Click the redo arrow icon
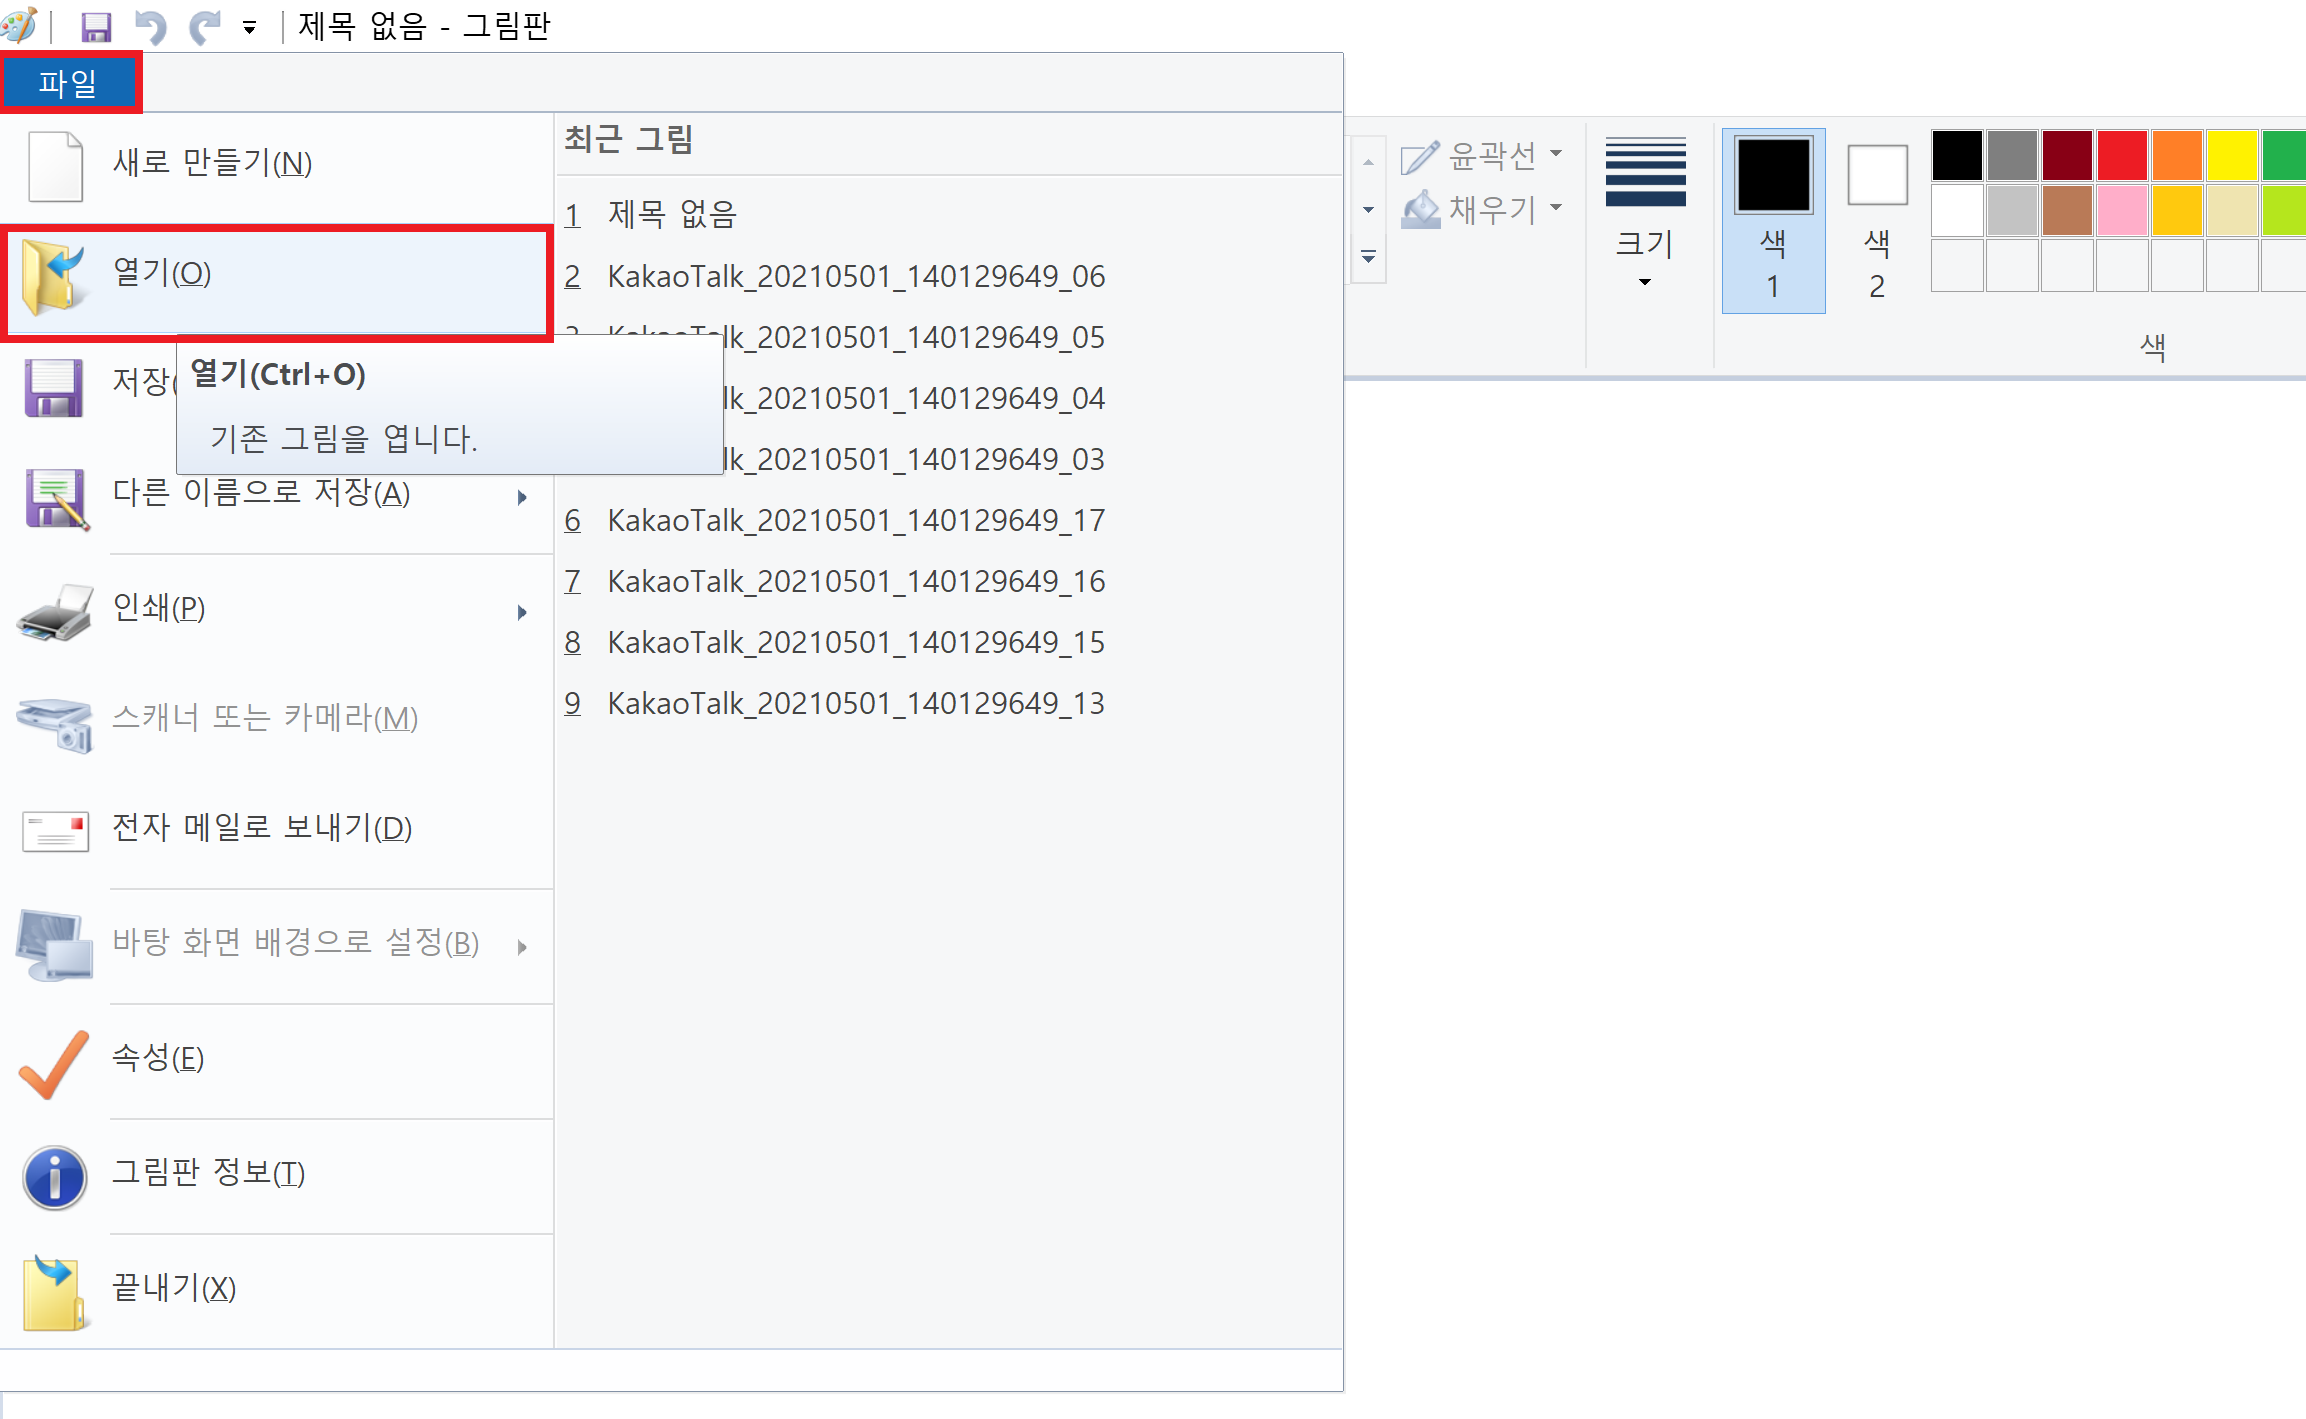The width and height of the screenshot is (2306, 1419). click(205, 27)
